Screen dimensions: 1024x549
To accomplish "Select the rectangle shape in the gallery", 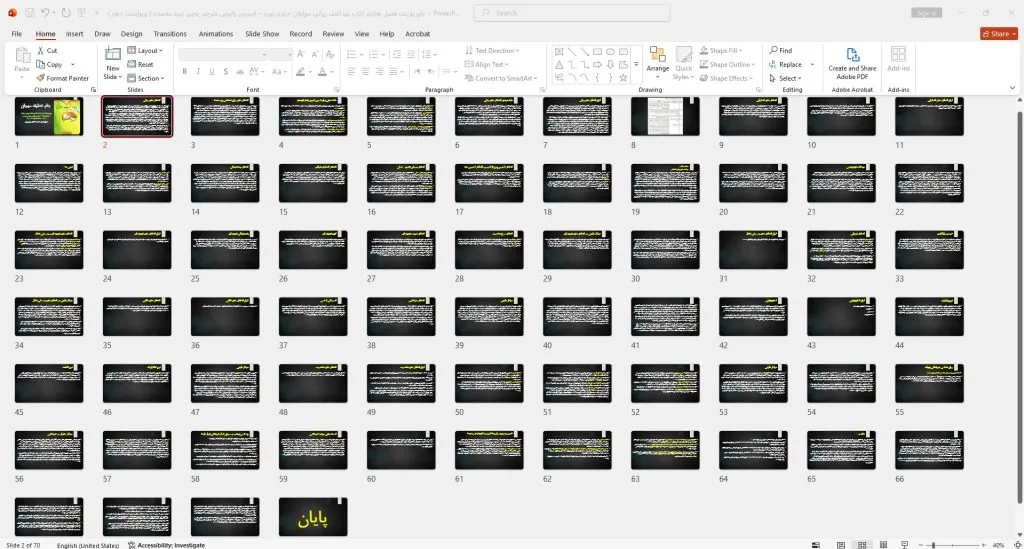I will click(x=597, y=52).
